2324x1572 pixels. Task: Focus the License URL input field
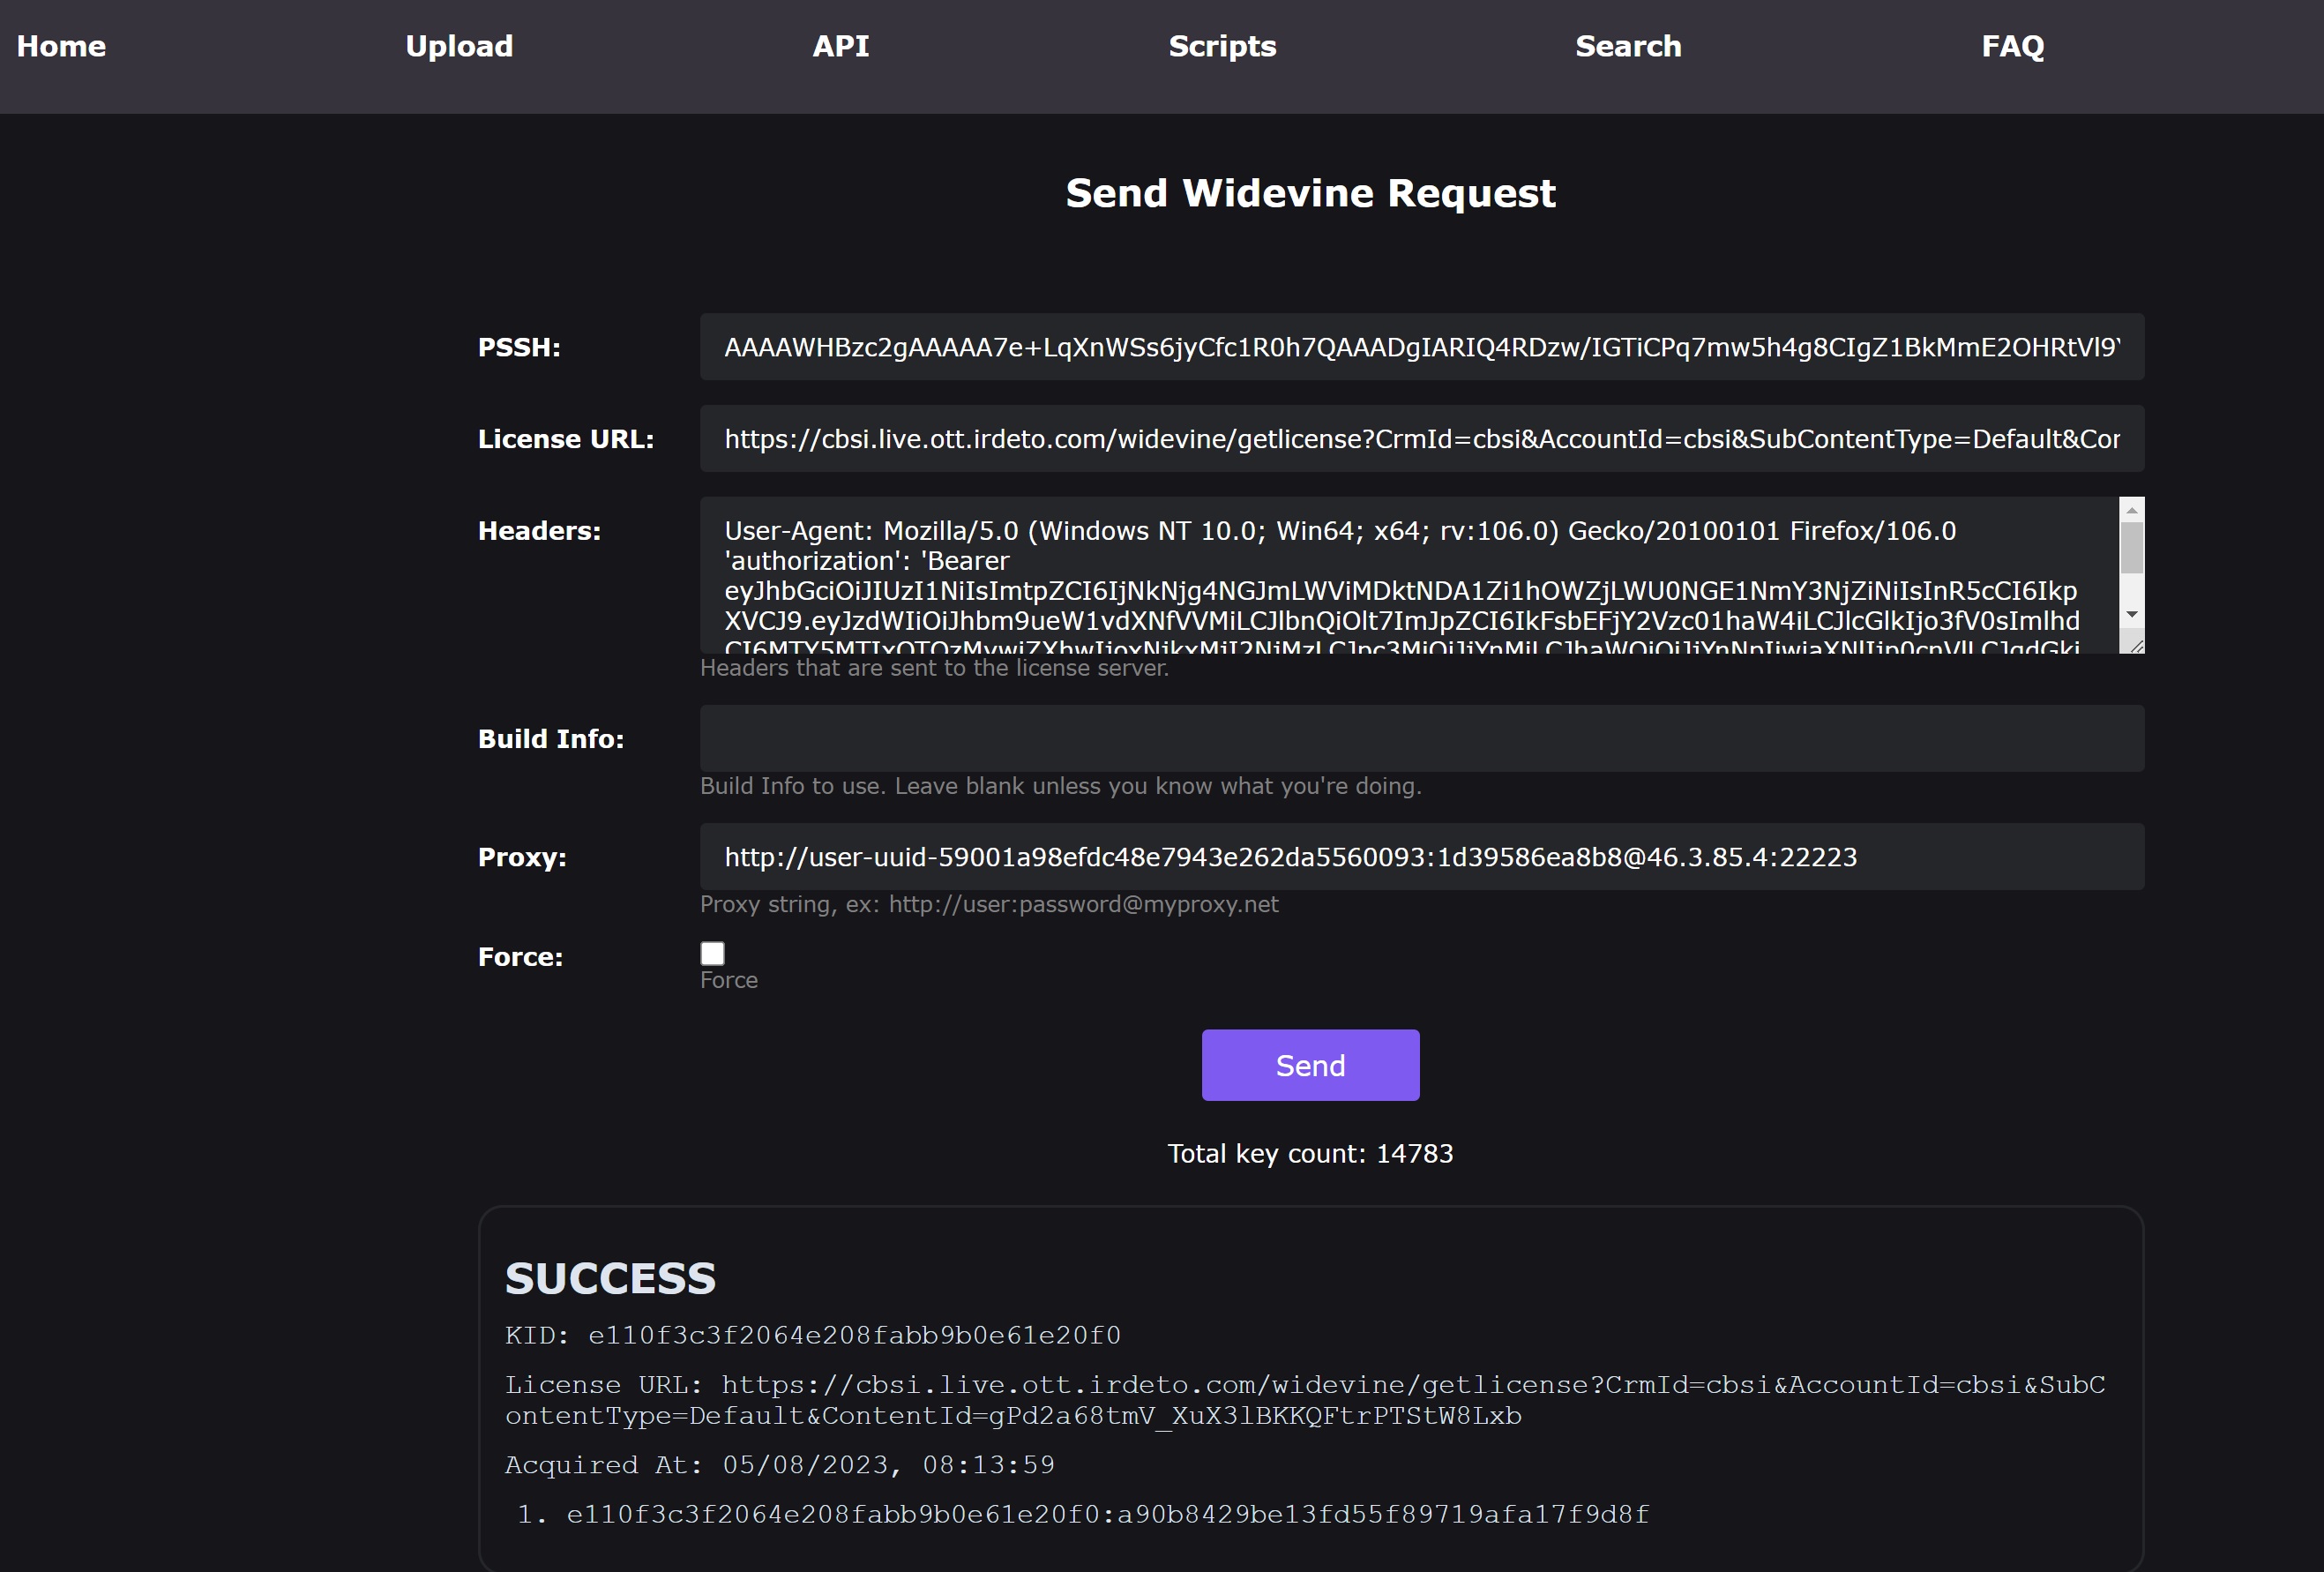[x=1421, y=439]
